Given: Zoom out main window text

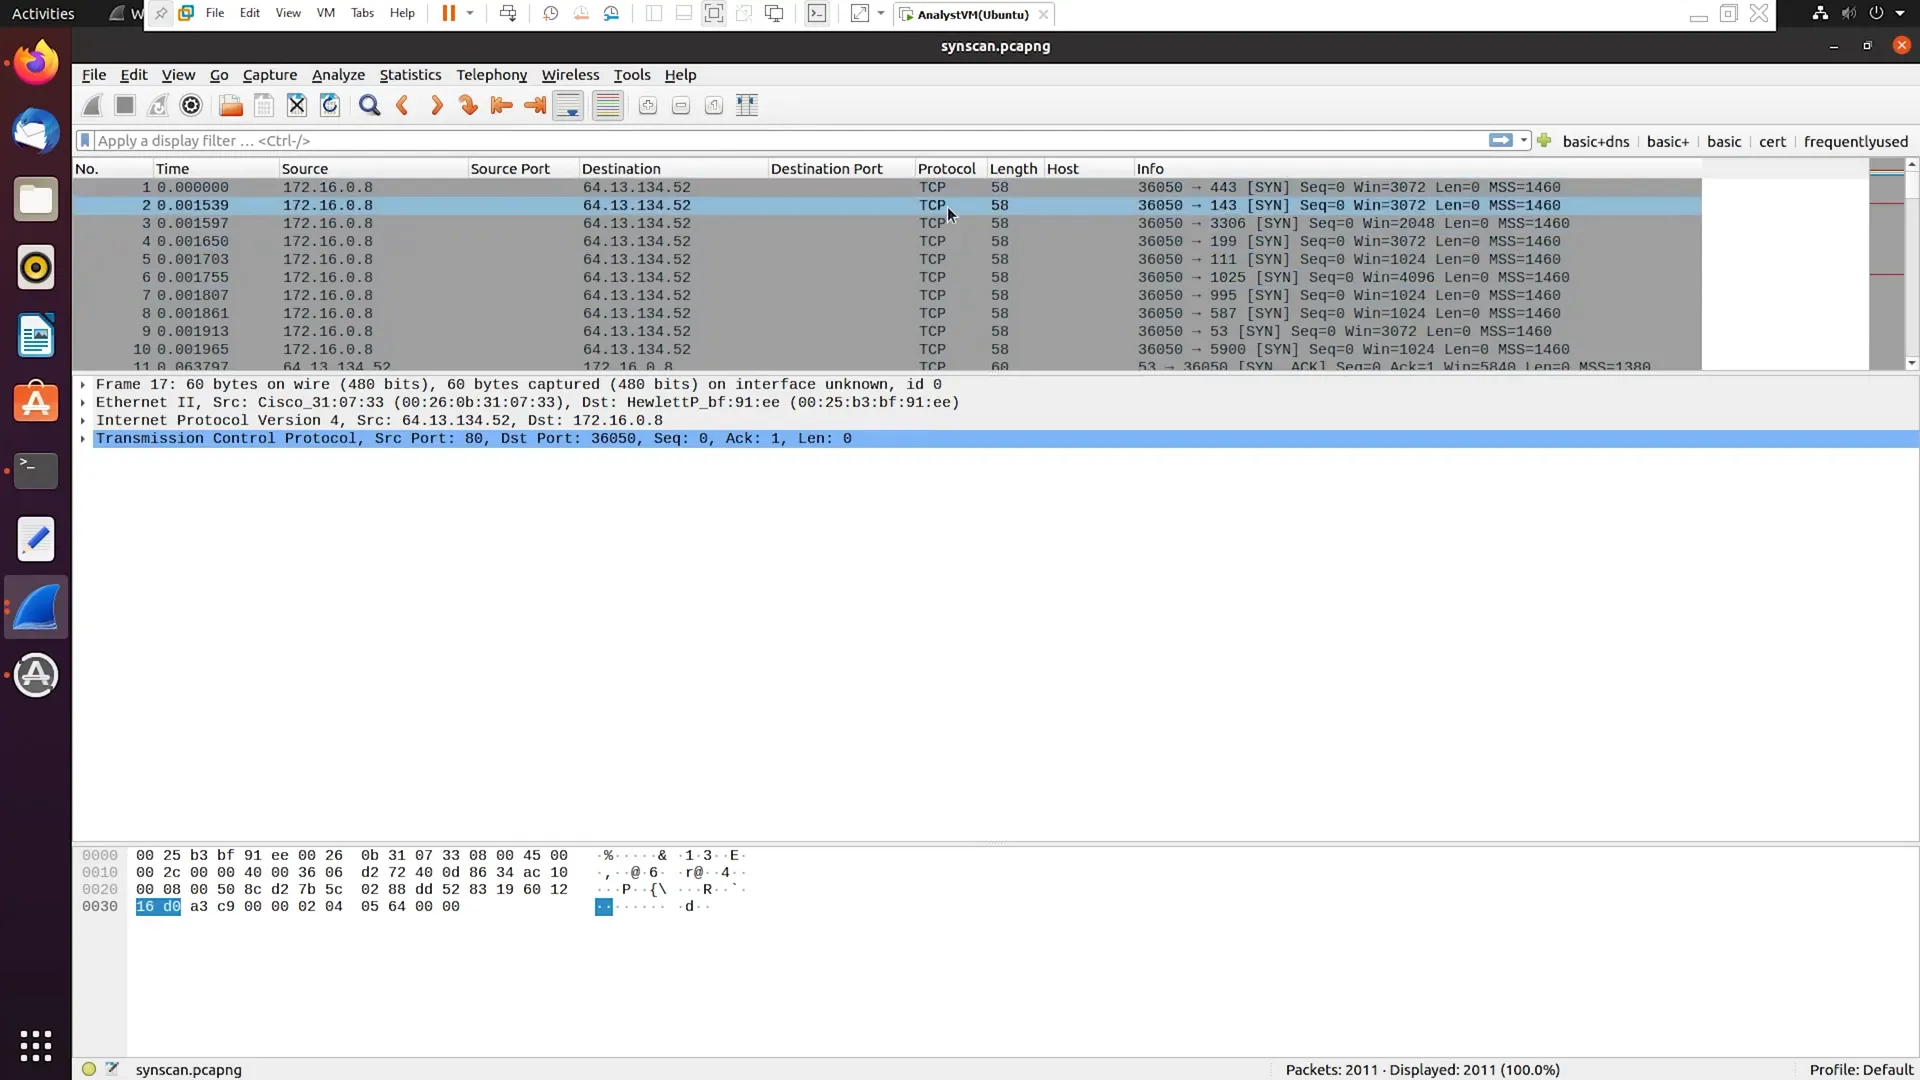Looking at the screenshot, I should pos(681,105).
